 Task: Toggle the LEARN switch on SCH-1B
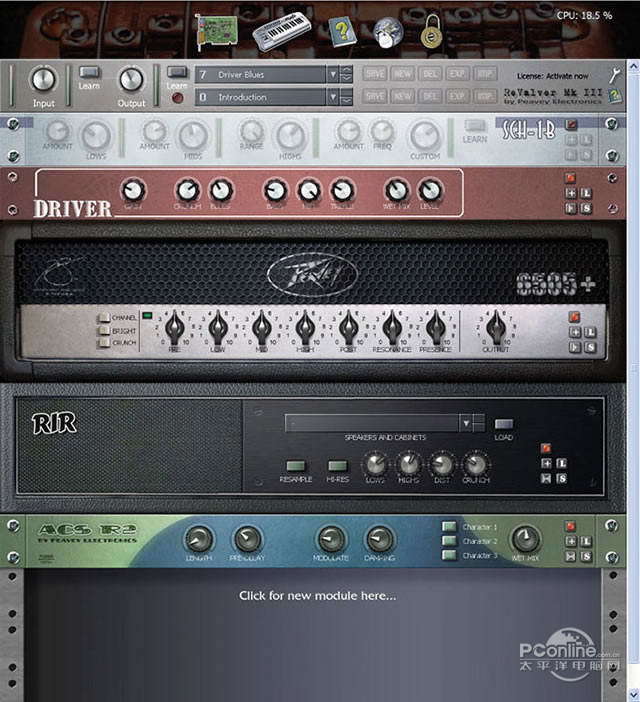[x=474, y=125]
